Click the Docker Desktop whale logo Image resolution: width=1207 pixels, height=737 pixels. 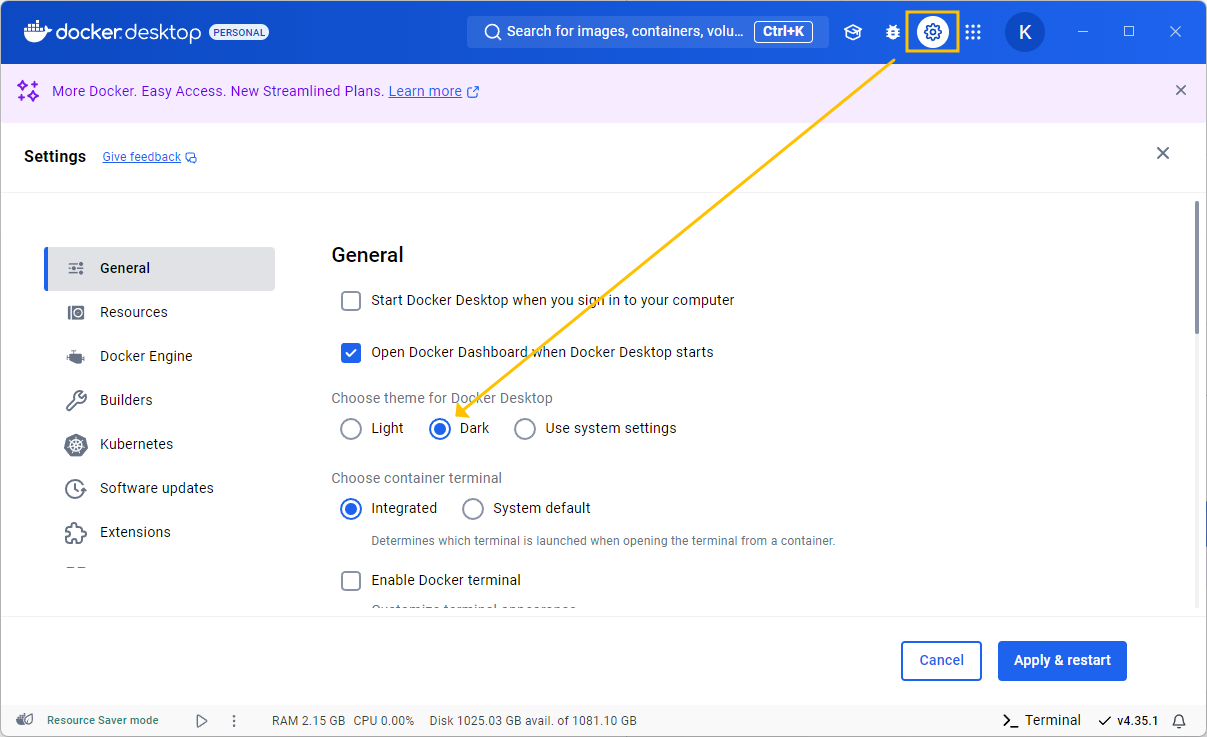37,31
